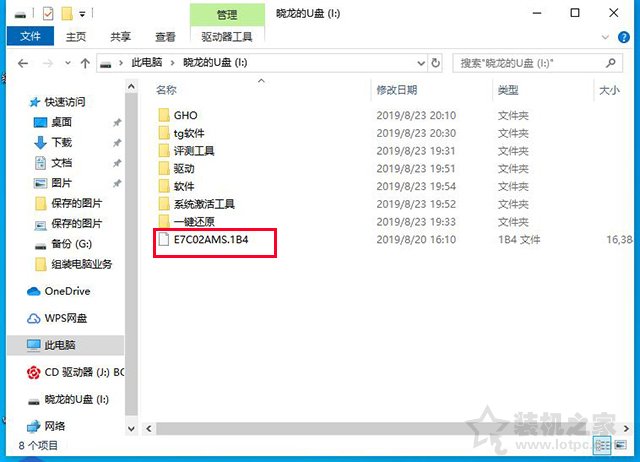Click the horizontal scrollbar left arrow
Viewport: 640px width, 462px height.
(149, 429)
